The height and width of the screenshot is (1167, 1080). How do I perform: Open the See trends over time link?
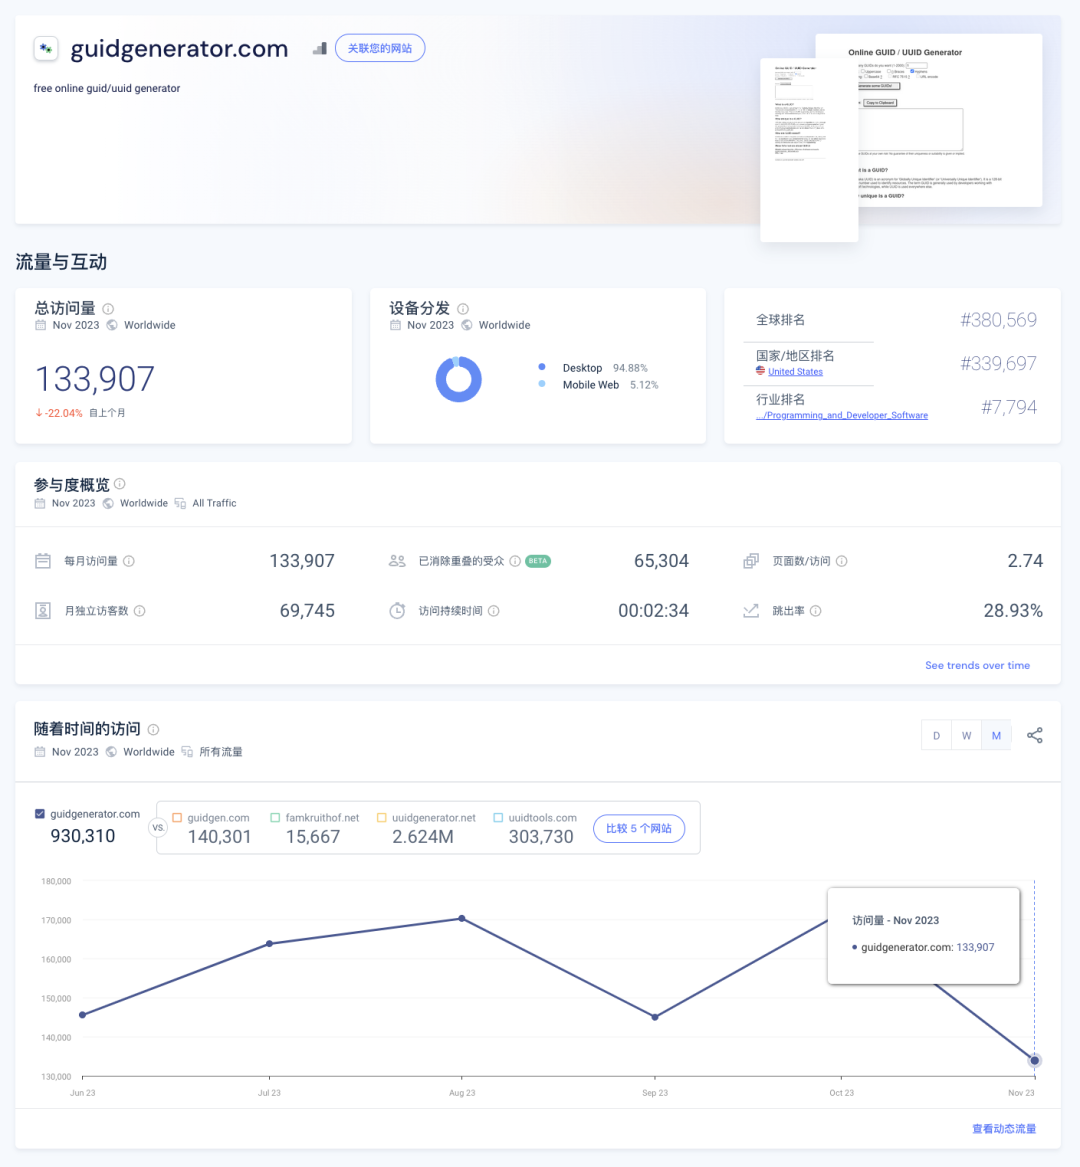977,665
